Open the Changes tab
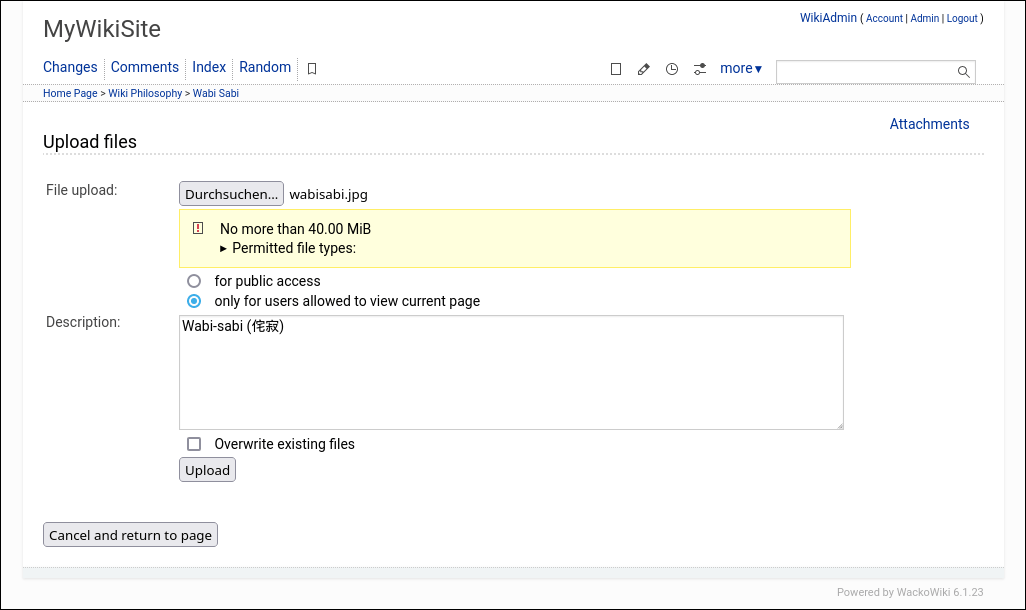This screenshot has width=1026, height=610. (70, 67)
